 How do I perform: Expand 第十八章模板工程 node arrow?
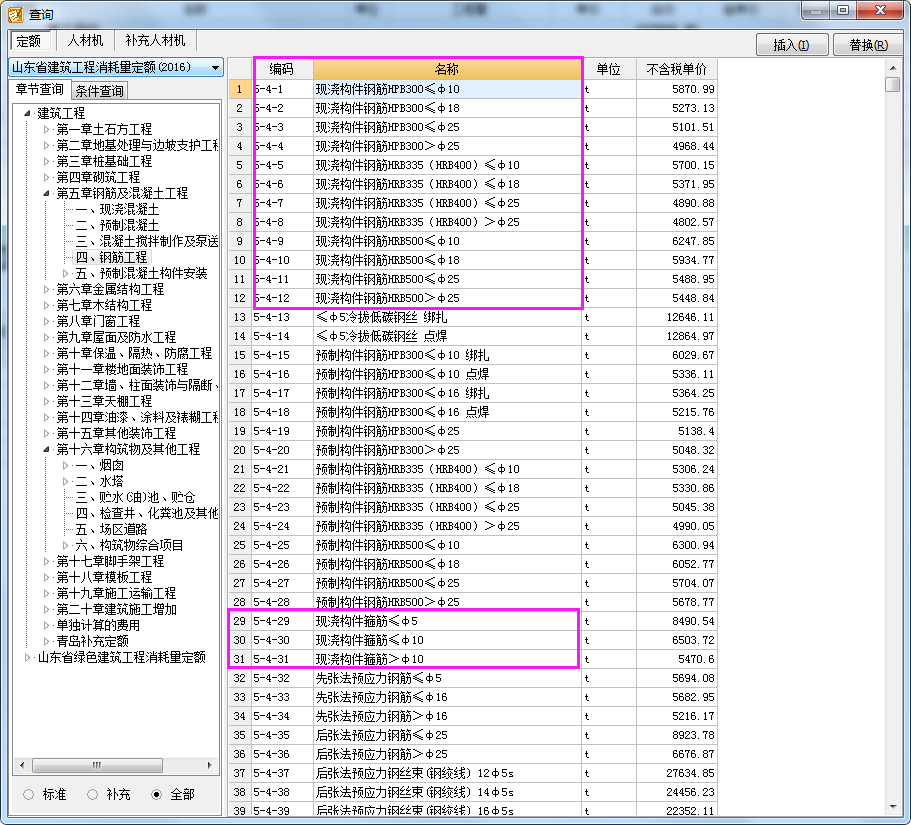46,577
